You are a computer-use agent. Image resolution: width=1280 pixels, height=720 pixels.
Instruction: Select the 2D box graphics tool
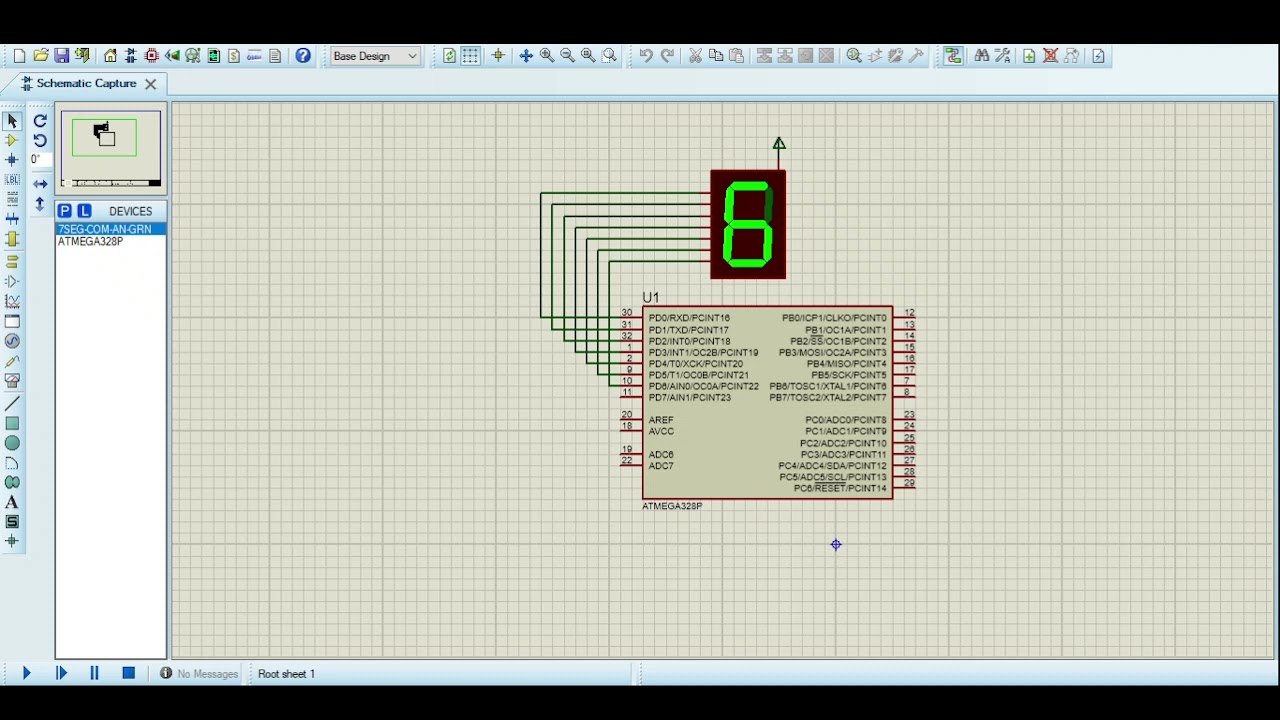tap(12, 423)
